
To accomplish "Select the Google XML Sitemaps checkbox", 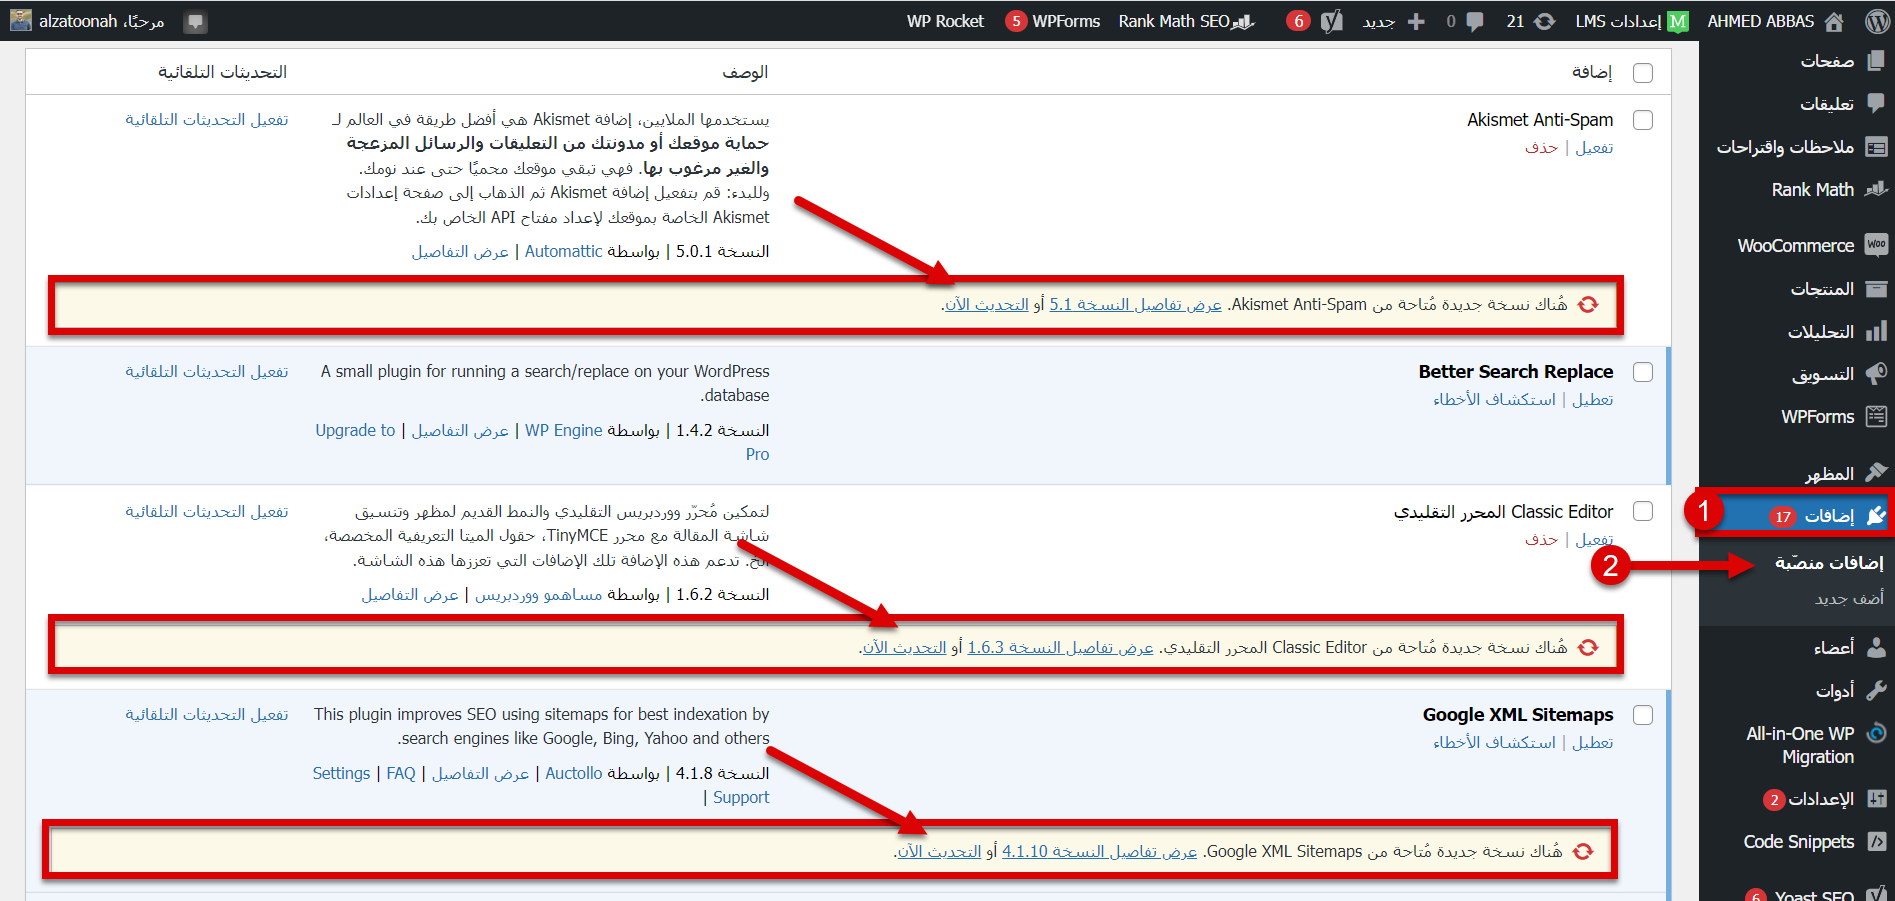I will pyautogui.click(x=1642, y=715).
